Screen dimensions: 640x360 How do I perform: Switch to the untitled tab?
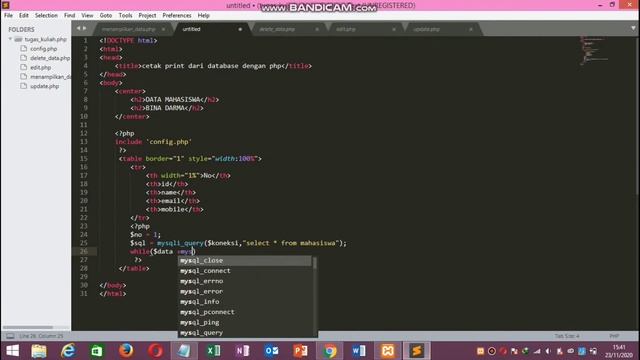[191, 29]
